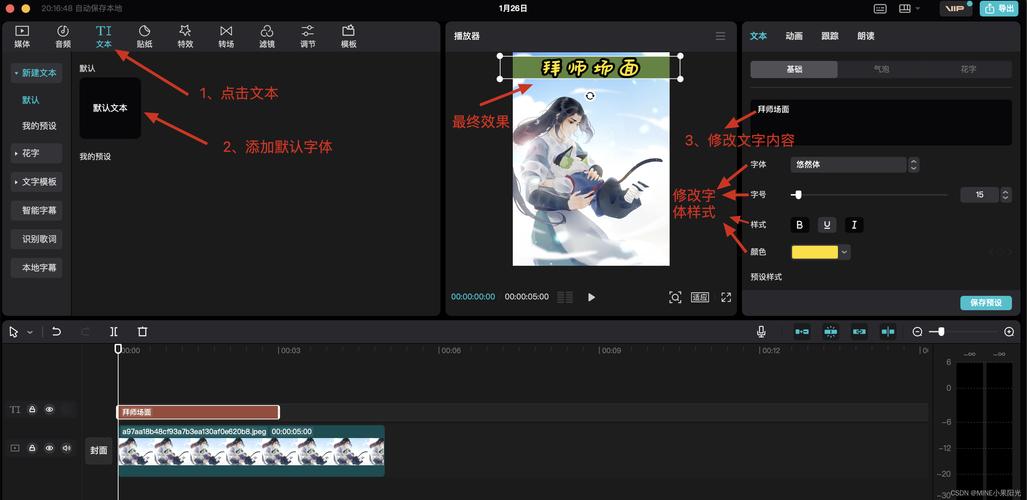Play the preview in the player

591,297
